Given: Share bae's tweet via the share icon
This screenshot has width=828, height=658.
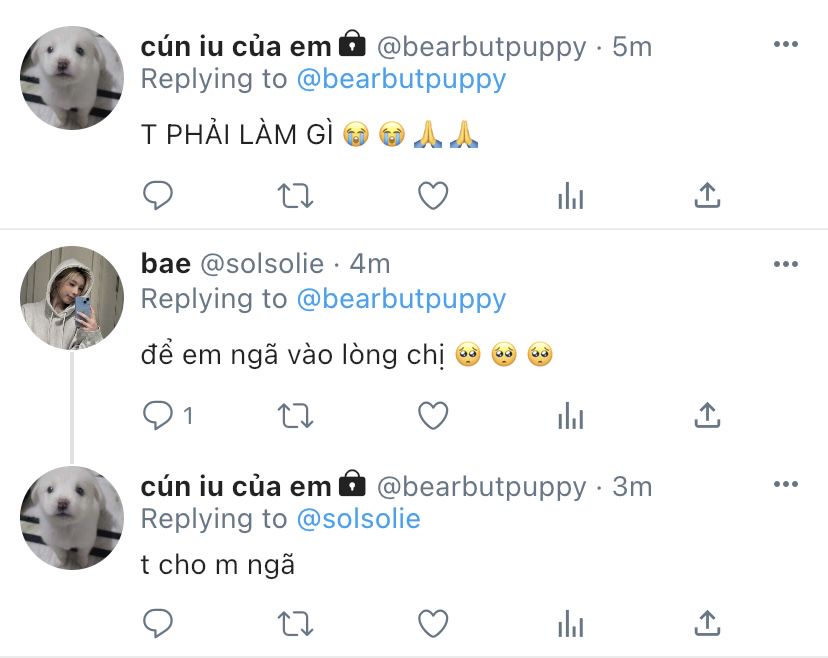Looking at the screenshot, I should click(x=707, y=416).
